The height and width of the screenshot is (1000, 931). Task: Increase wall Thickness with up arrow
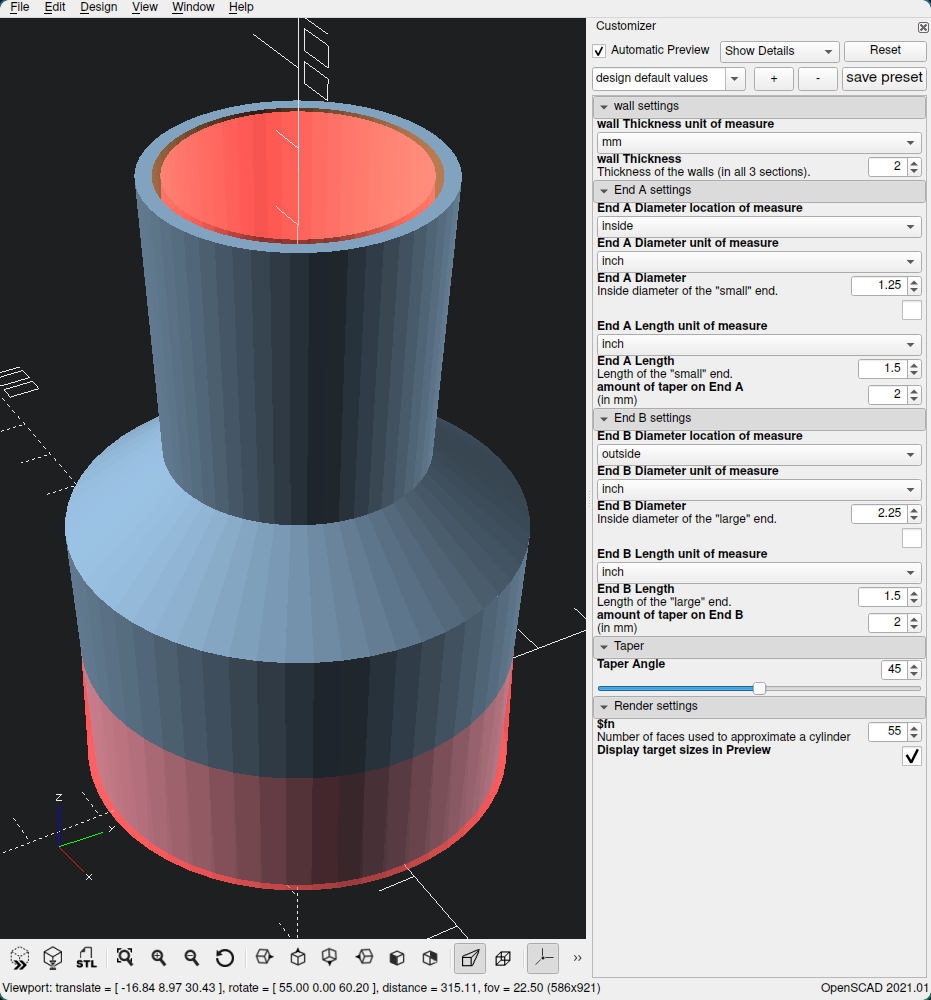tap(914, 163)
